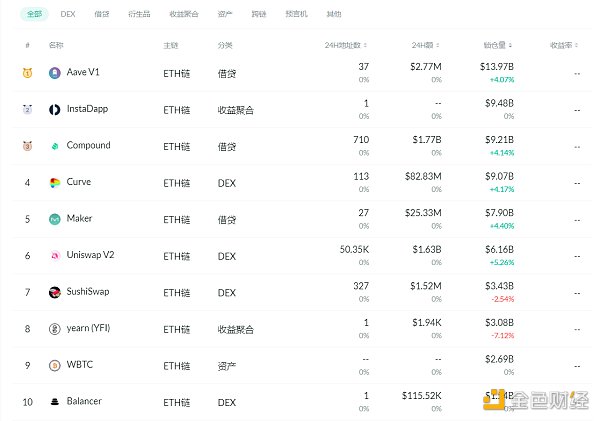Switch to the 收益聚合 tab

tap(184, 15)
